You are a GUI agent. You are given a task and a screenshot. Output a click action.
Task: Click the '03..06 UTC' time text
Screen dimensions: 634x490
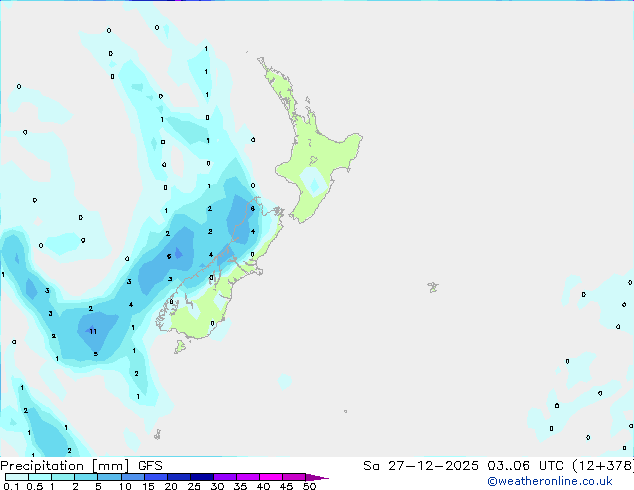525,466
